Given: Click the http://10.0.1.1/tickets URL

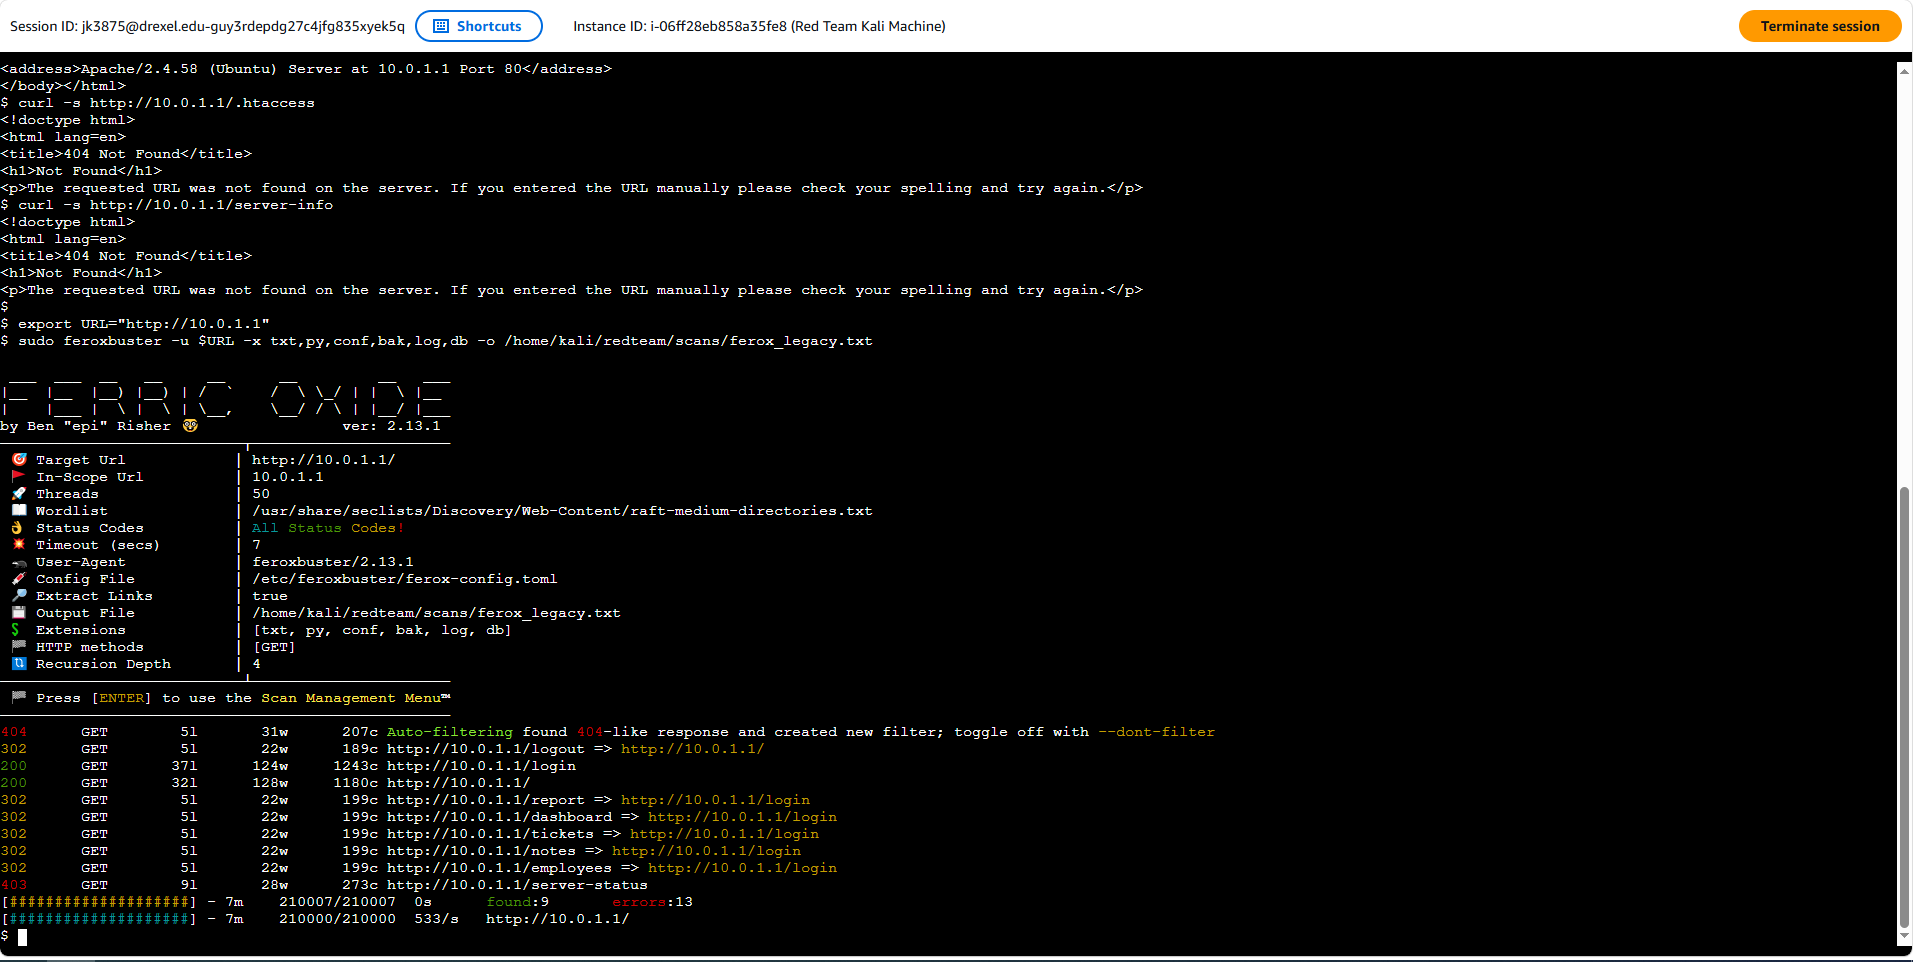Looking at the screenshot, I should tap(490, 833).
